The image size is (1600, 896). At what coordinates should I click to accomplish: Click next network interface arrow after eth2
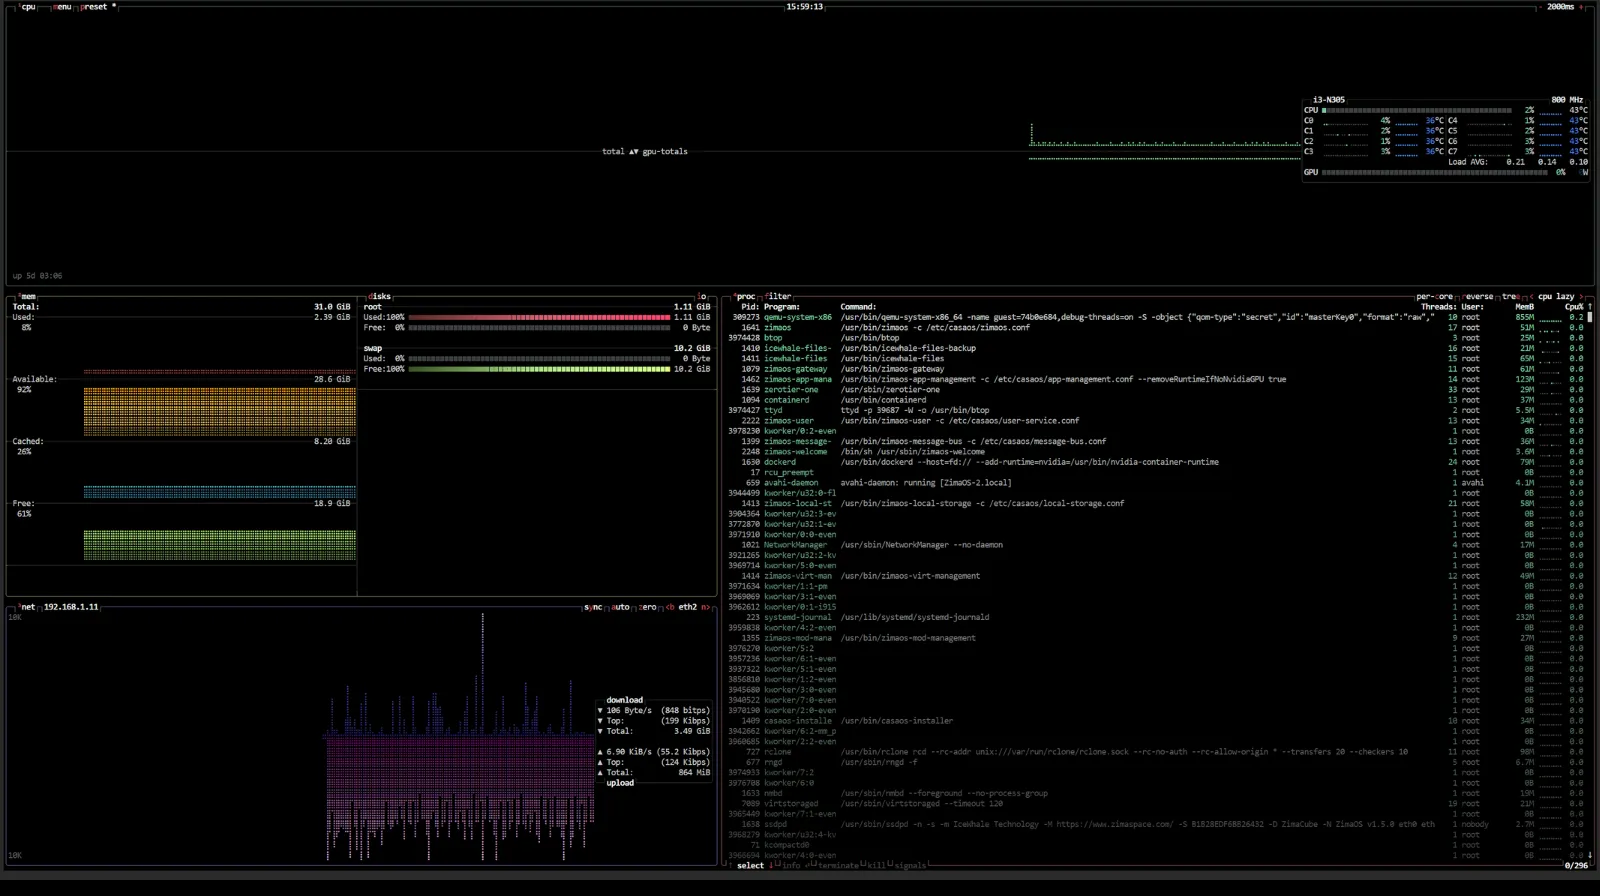click(x=705, y=607)
